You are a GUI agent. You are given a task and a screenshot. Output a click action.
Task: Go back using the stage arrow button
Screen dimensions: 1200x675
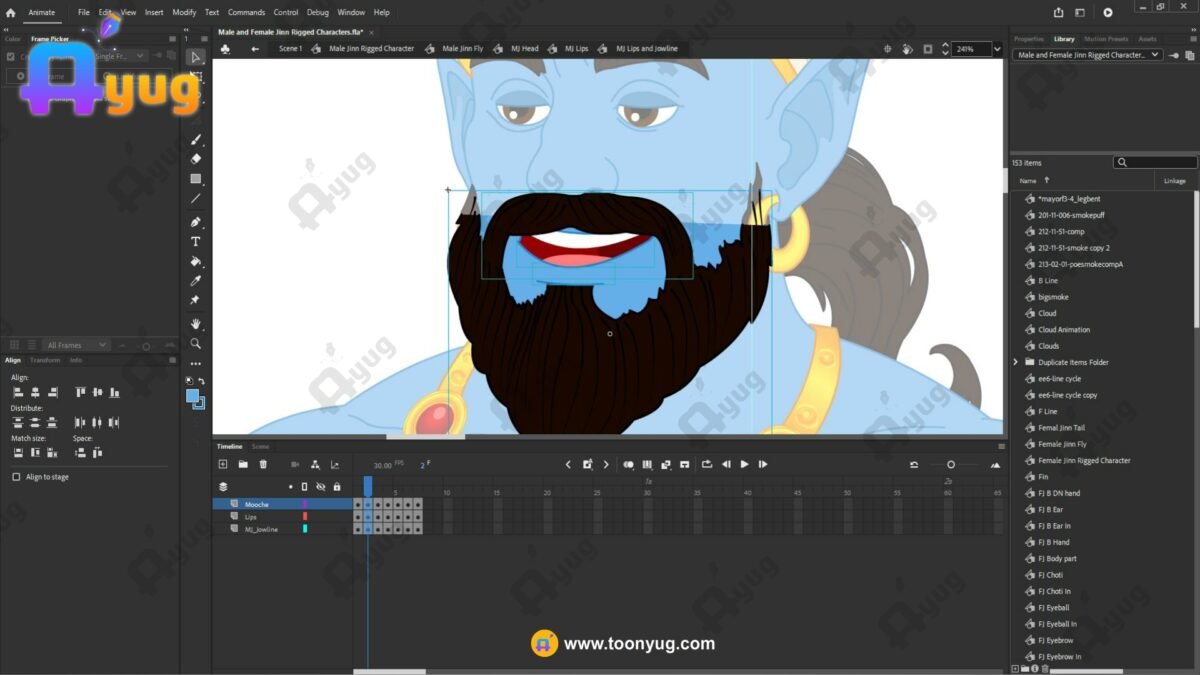(255, 48)
